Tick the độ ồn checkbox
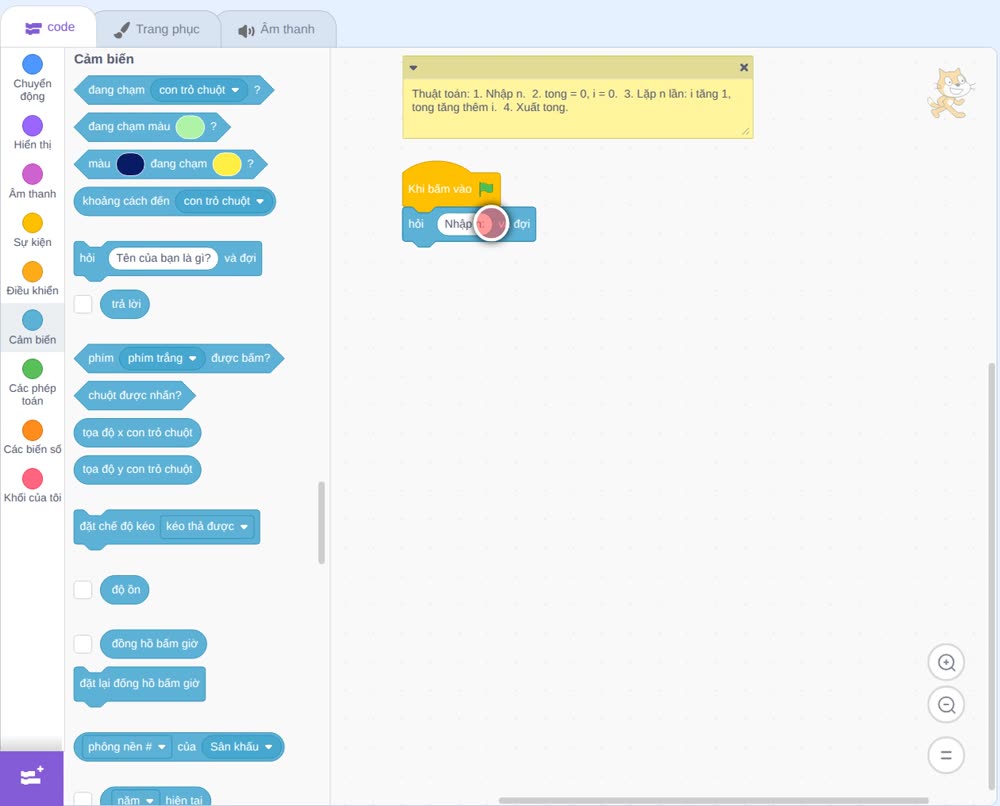 (83, 590)
